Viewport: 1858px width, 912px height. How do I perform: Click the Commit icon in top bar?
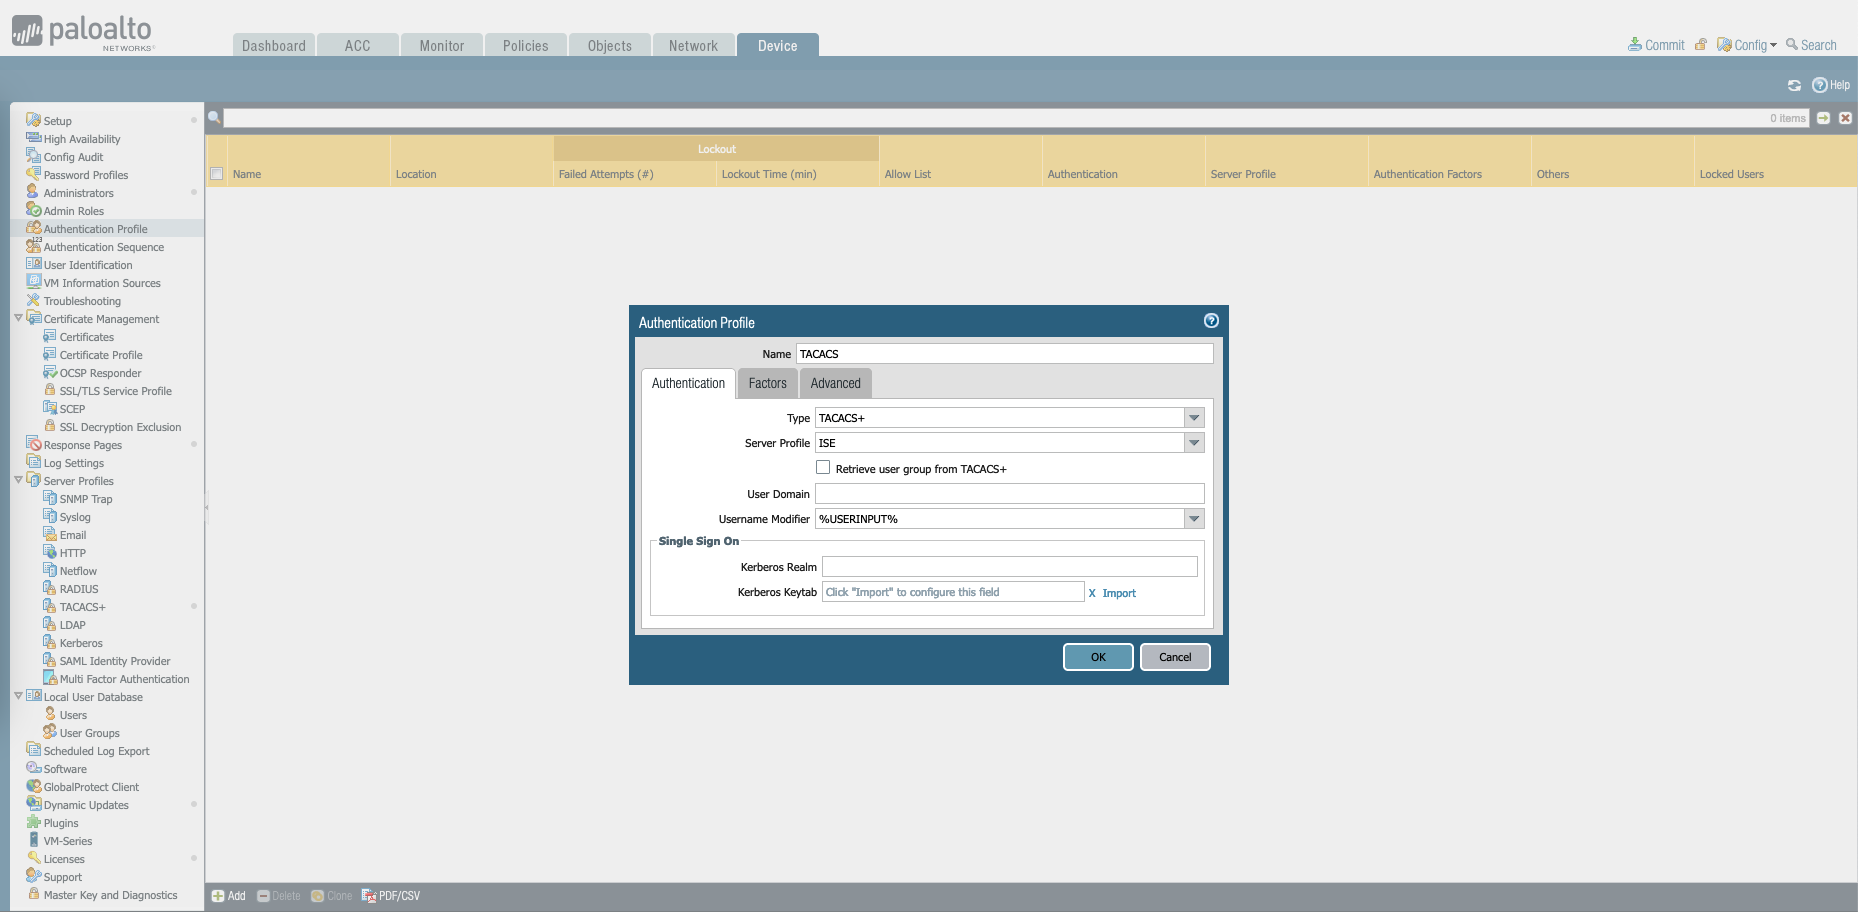pos(1635,45)
